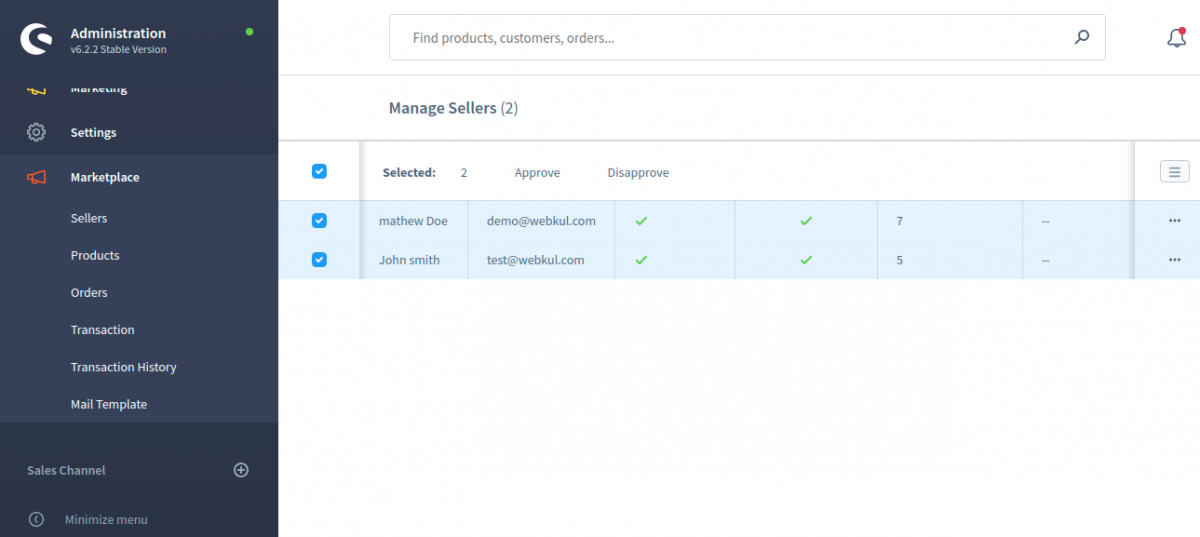Click the search magnifier icon
This screenshot has width=1200, height=537.
[1082, 38]
